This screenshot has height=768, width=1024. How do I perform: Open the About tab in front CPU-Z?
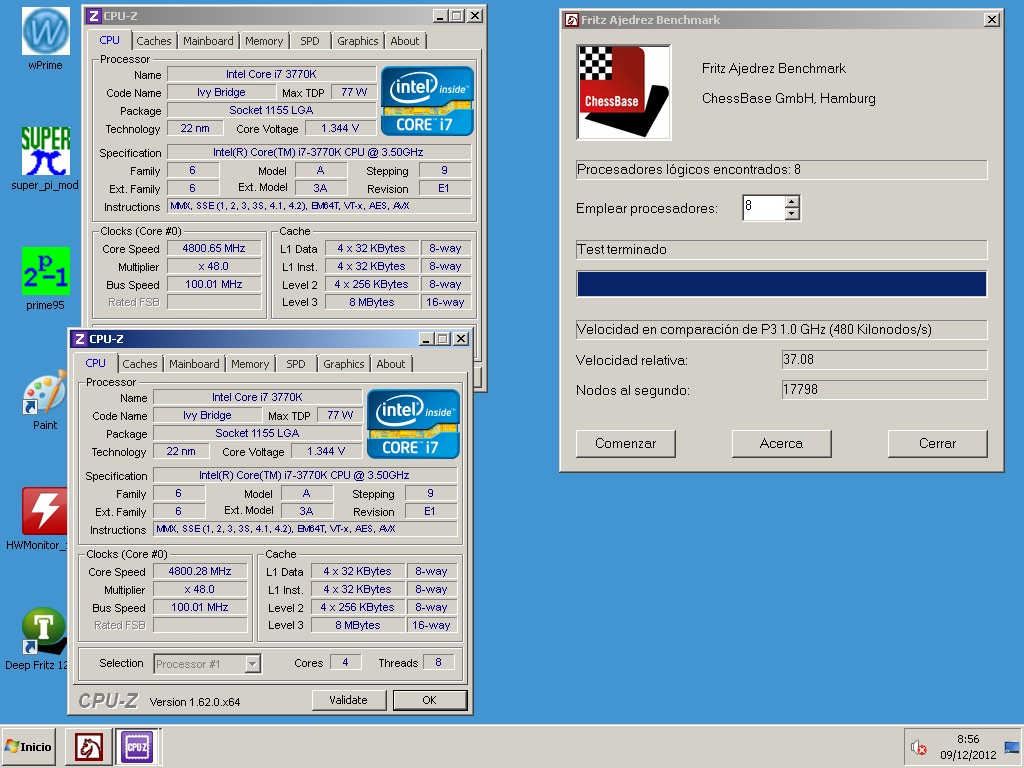click(x=391, y=364)
